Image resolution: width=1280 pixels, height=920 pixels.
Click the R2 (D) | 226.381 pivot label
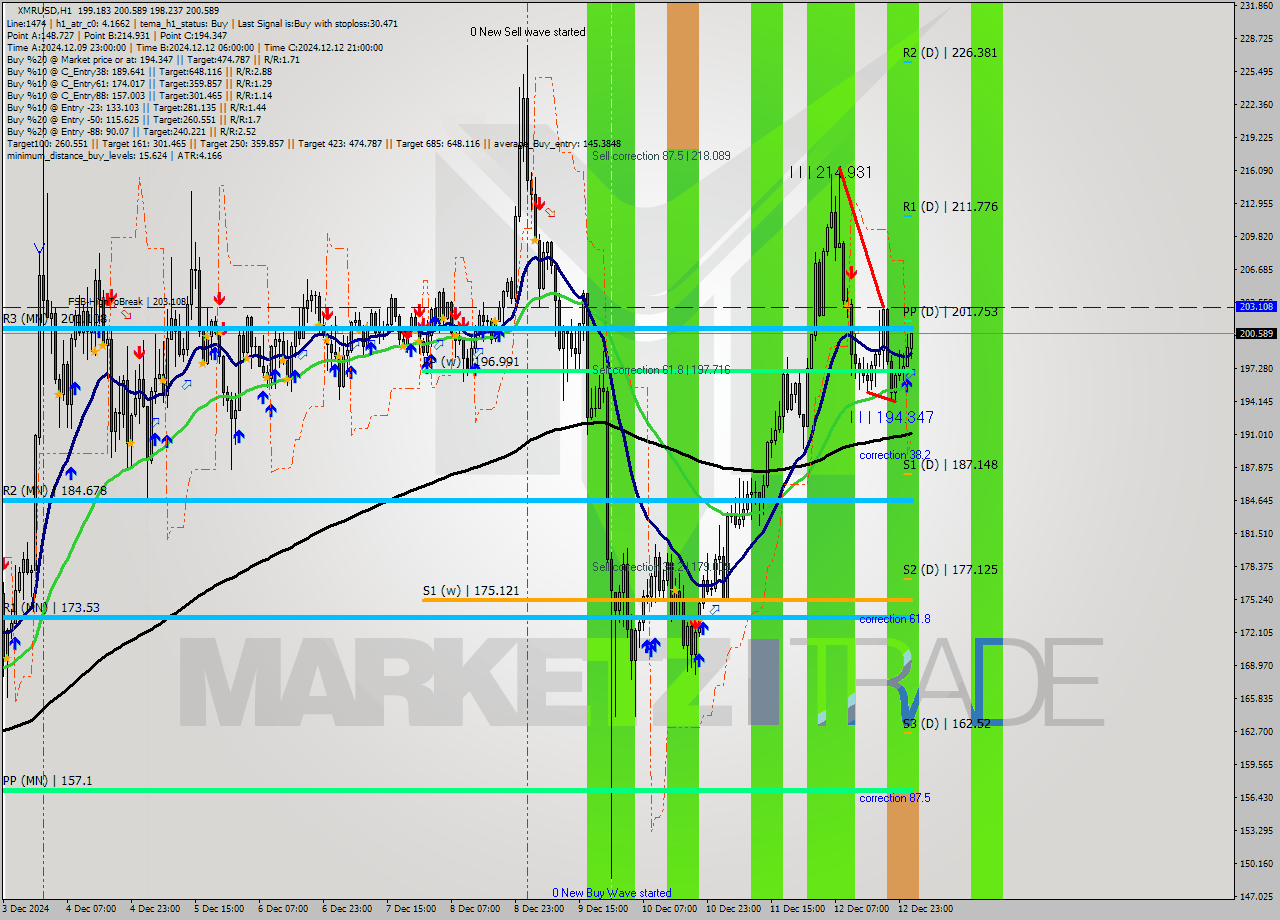950,53
